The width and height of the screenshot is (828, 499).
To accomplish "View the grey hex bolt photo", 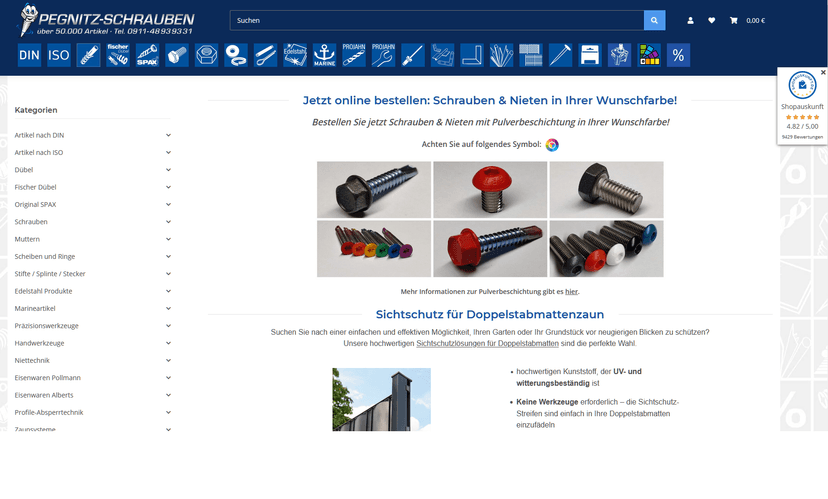I will tap(606, 190).
